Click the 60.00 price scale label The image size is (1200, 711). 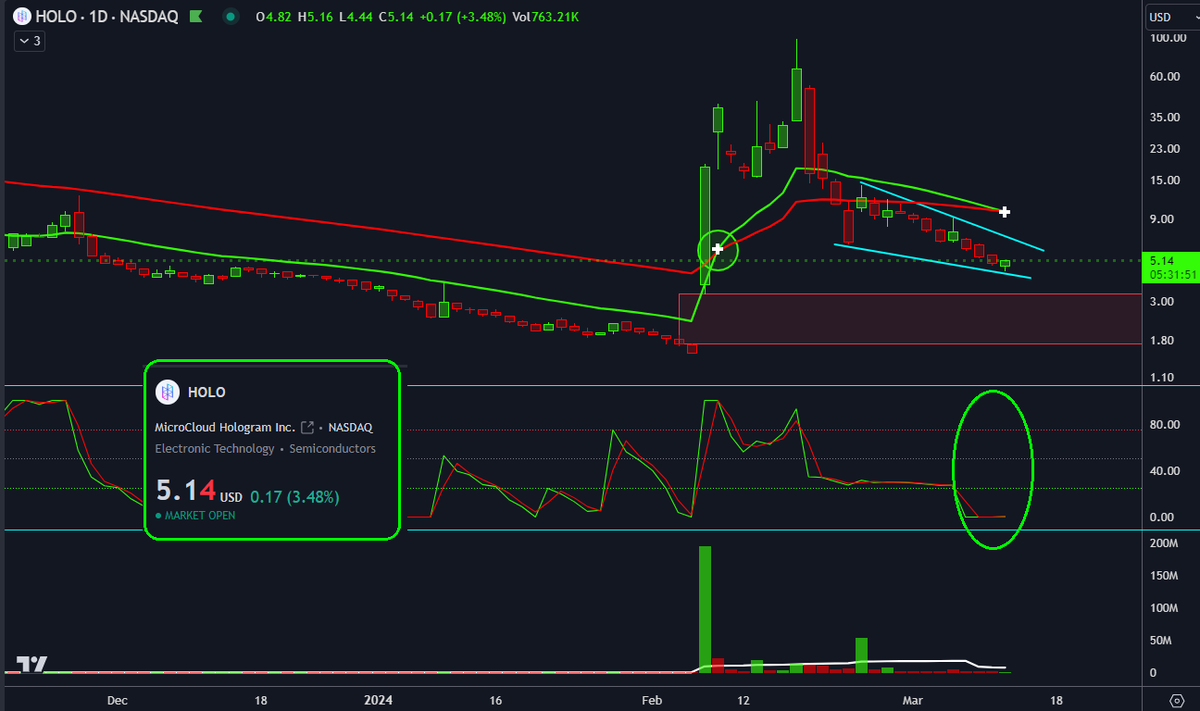point(1167,77)
